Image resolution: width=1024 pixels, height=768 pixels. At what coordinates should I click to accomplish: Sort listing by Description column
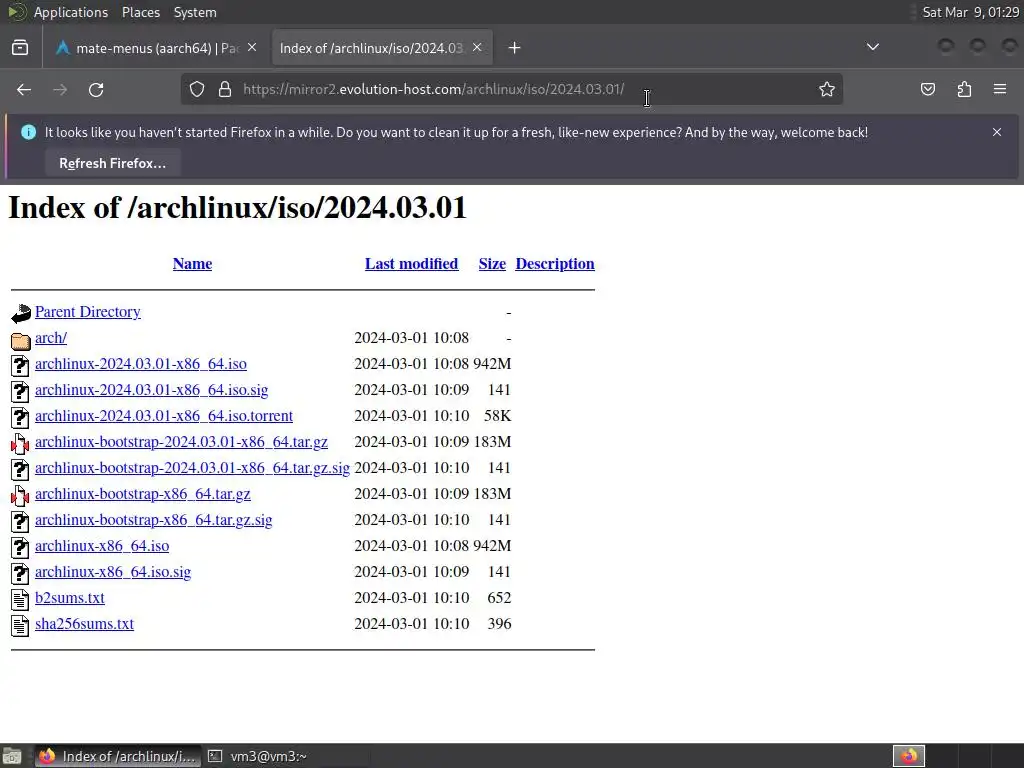[554, 264]
